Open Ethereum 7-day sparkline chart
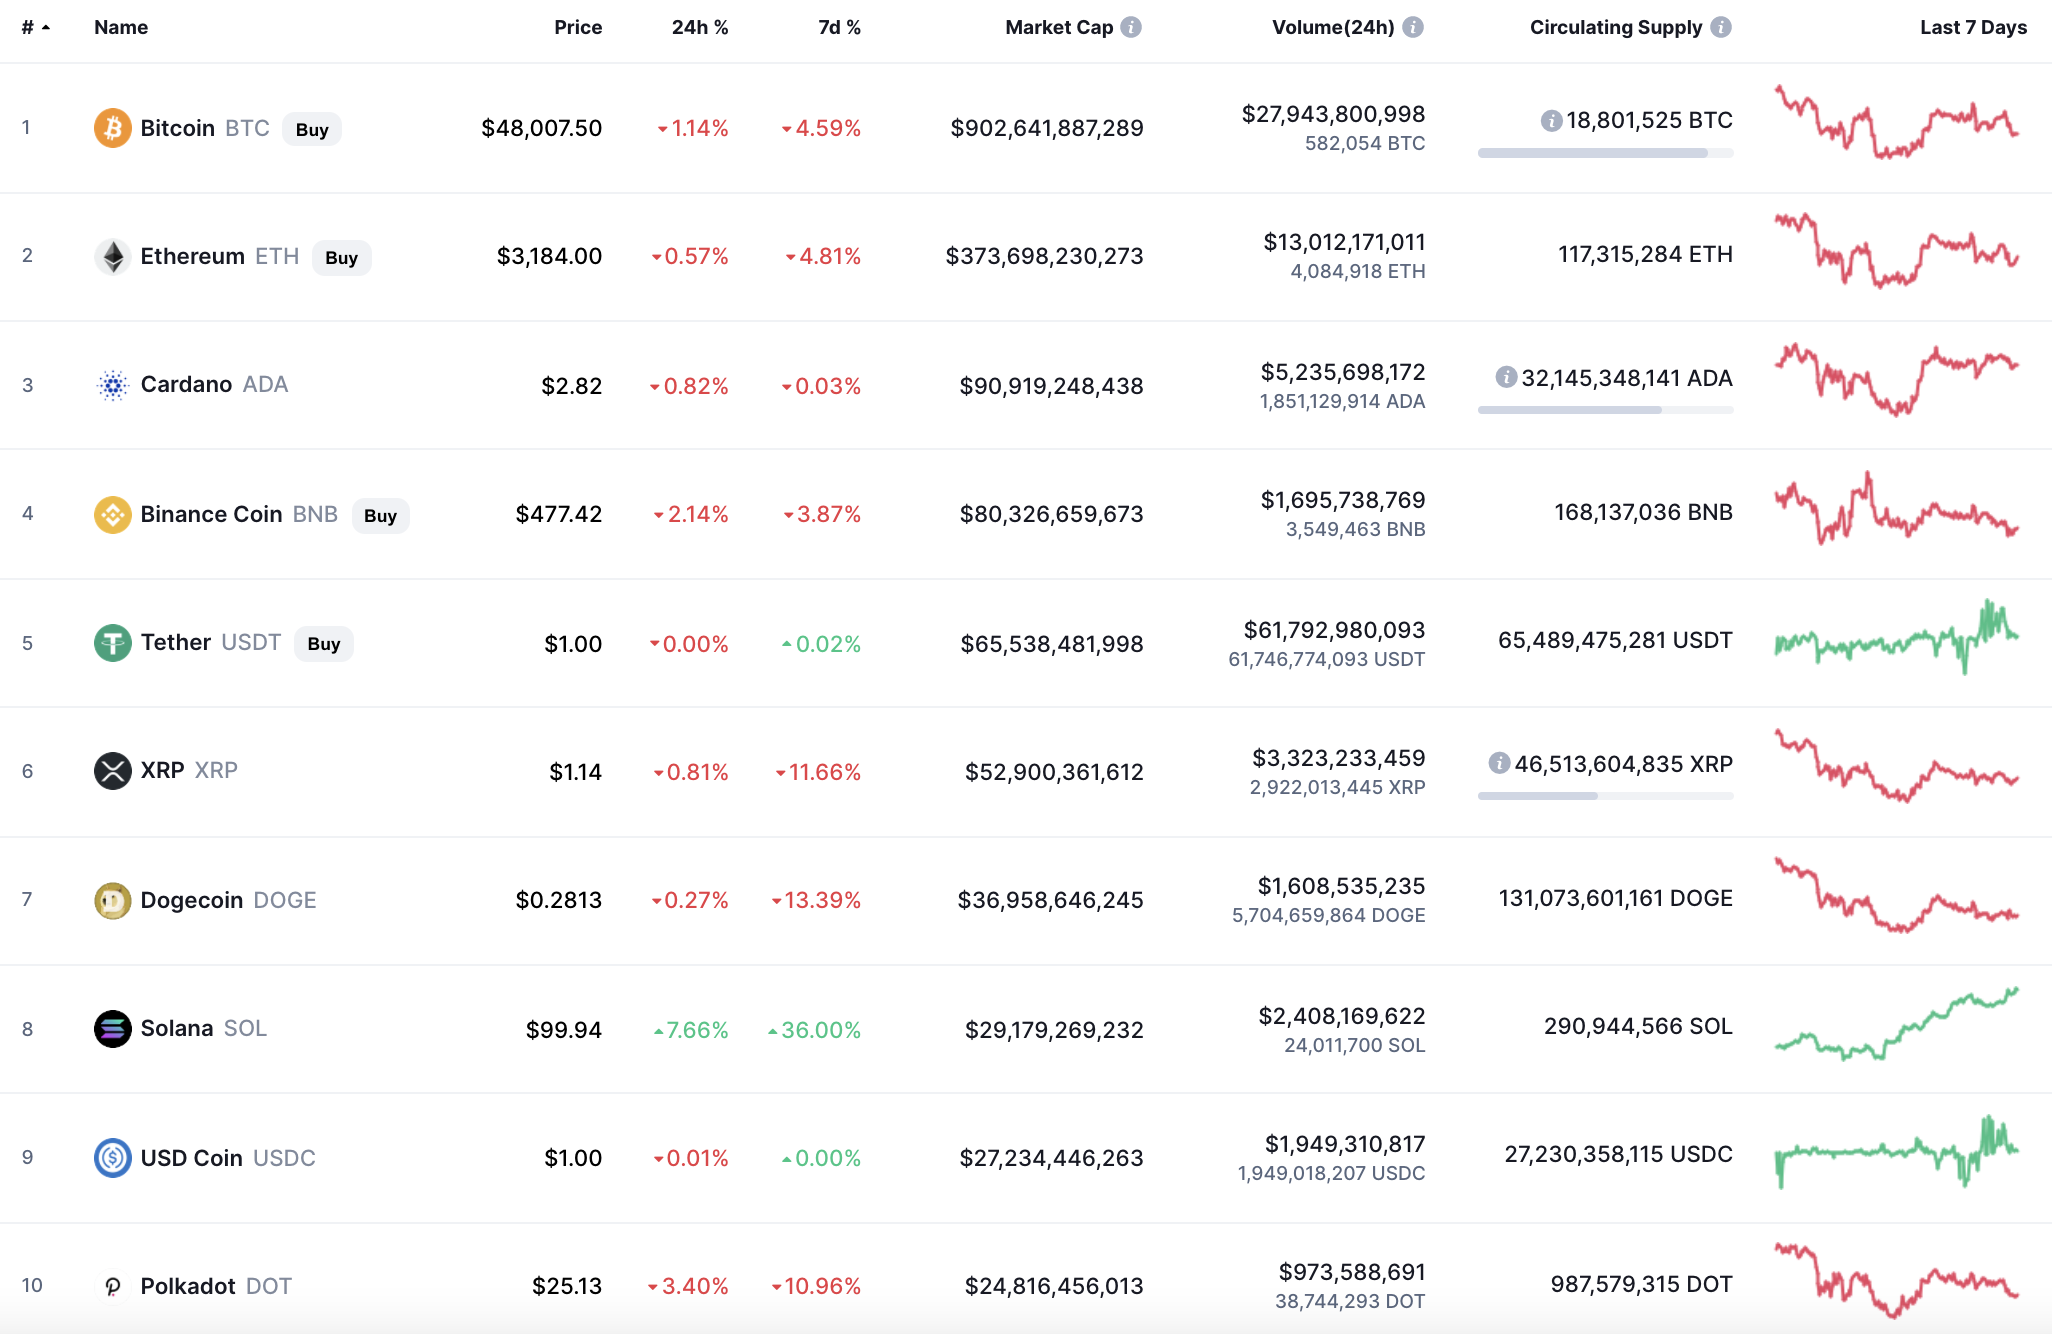The image size is (2052, 1334). (x=1897, y=250)
